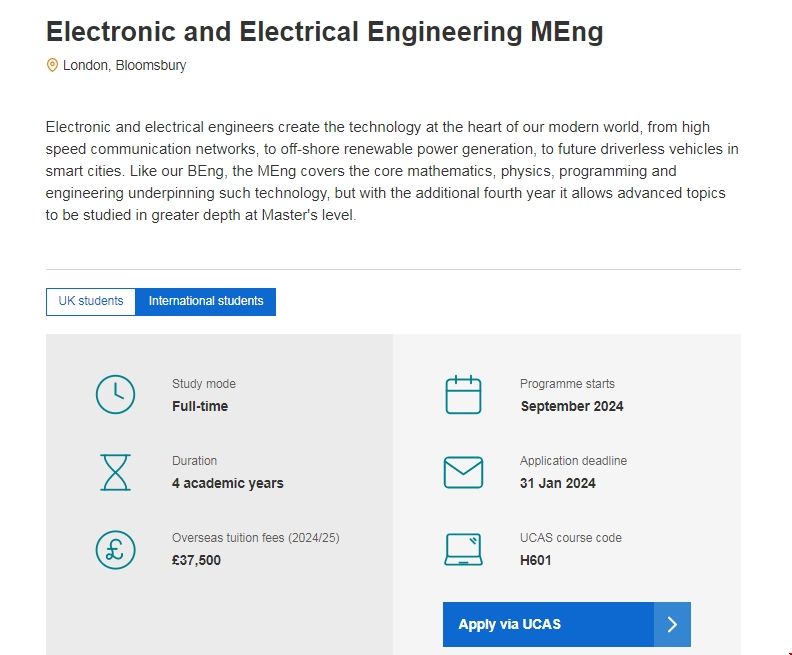Click the laptop icon beside UCAS course code
Image resolution: width=792 pixels, height=655 pixels.
tap(463, 549)
